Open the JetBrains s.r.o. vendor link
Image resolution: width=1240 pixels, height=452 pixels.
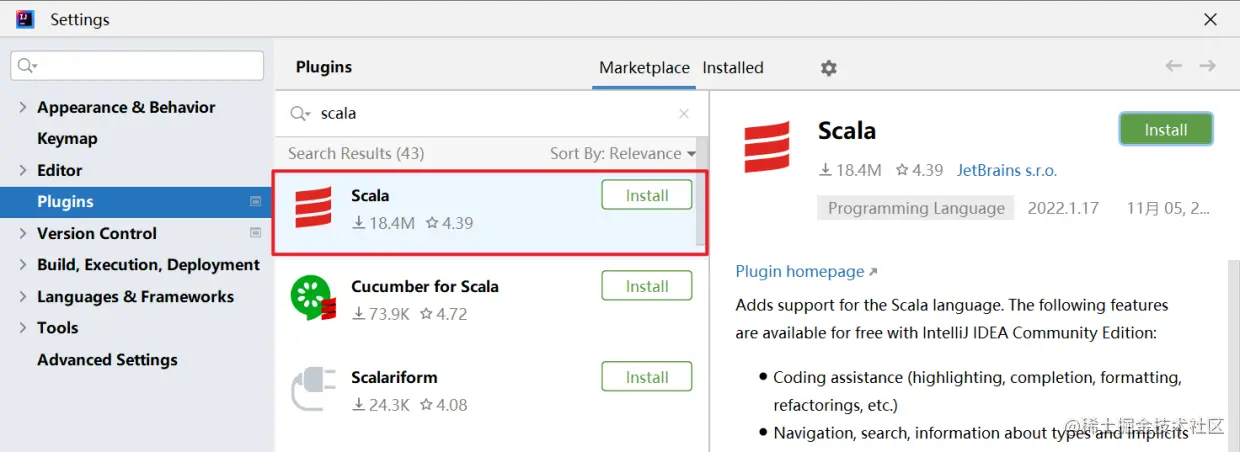coord(1007,170)
